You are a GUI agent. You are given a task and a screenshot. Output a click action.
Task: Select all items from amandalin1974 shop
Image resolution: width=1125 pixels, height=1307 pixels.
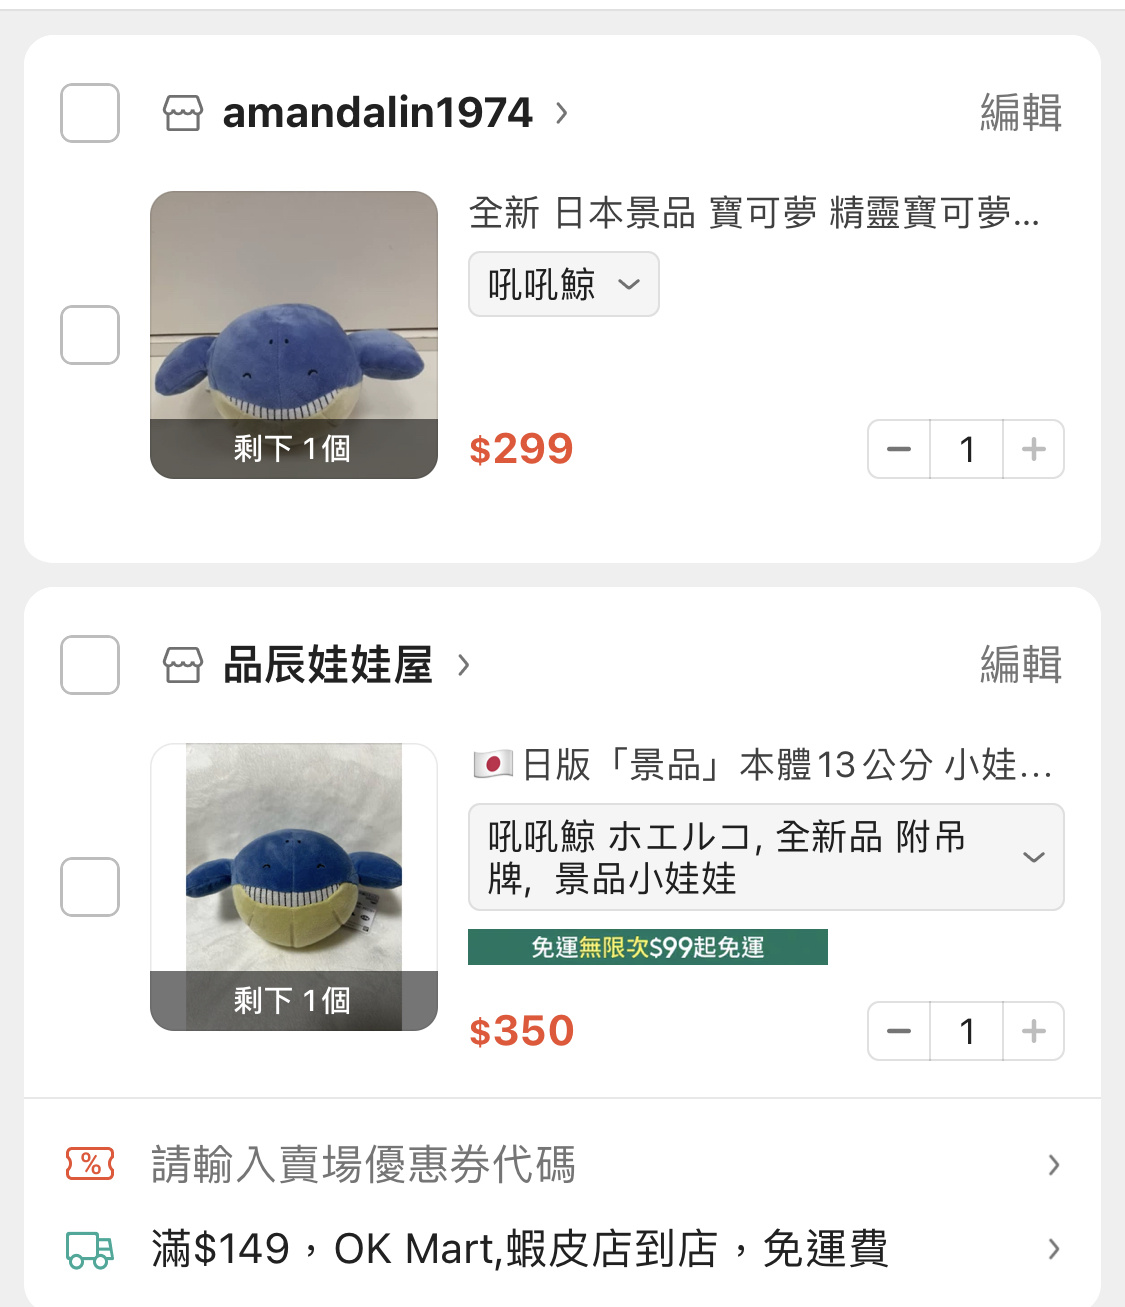90,113
